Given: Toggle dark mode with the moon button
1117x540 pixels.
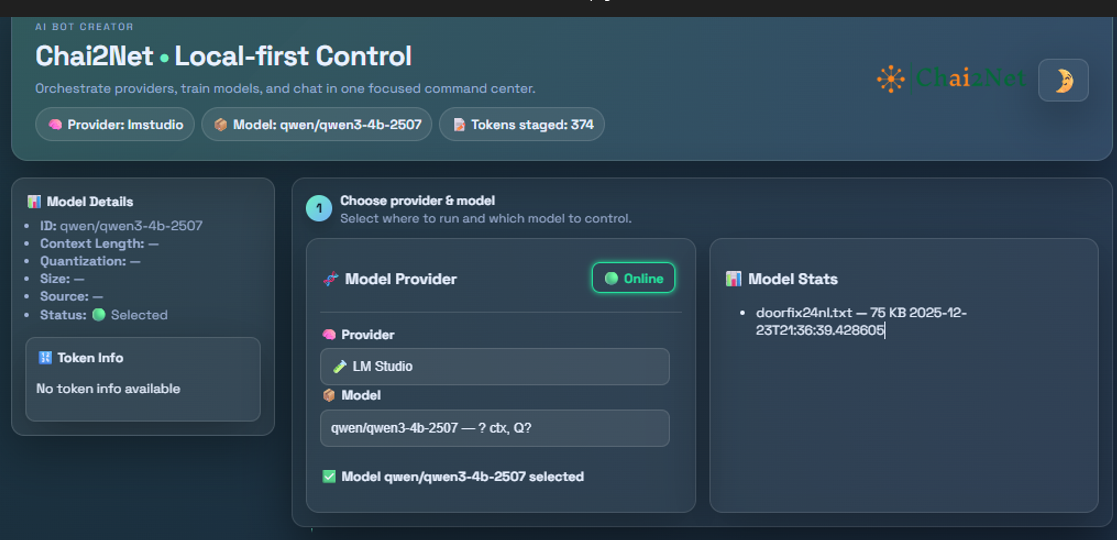Looking at the screenshot, I should [x=1063, y=80].
